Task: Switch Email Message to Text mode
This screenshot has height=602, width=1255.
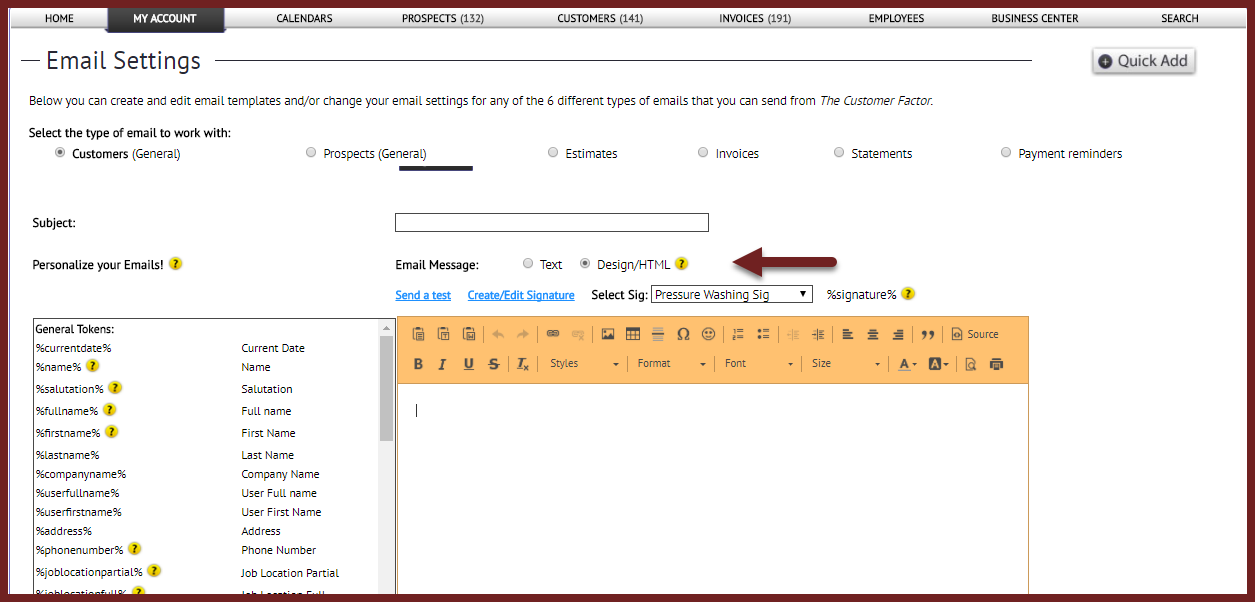Action: [x=528, y=264]
